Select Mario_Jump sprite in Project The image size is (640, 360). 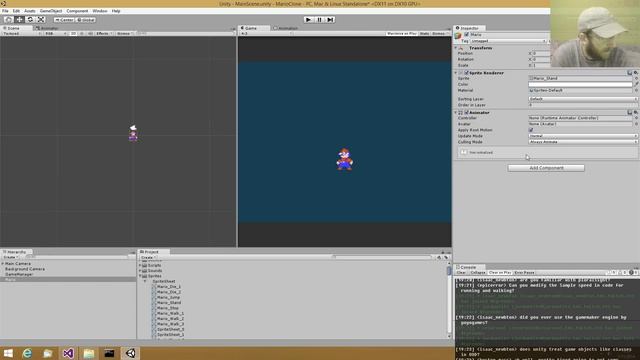[168, 298]
